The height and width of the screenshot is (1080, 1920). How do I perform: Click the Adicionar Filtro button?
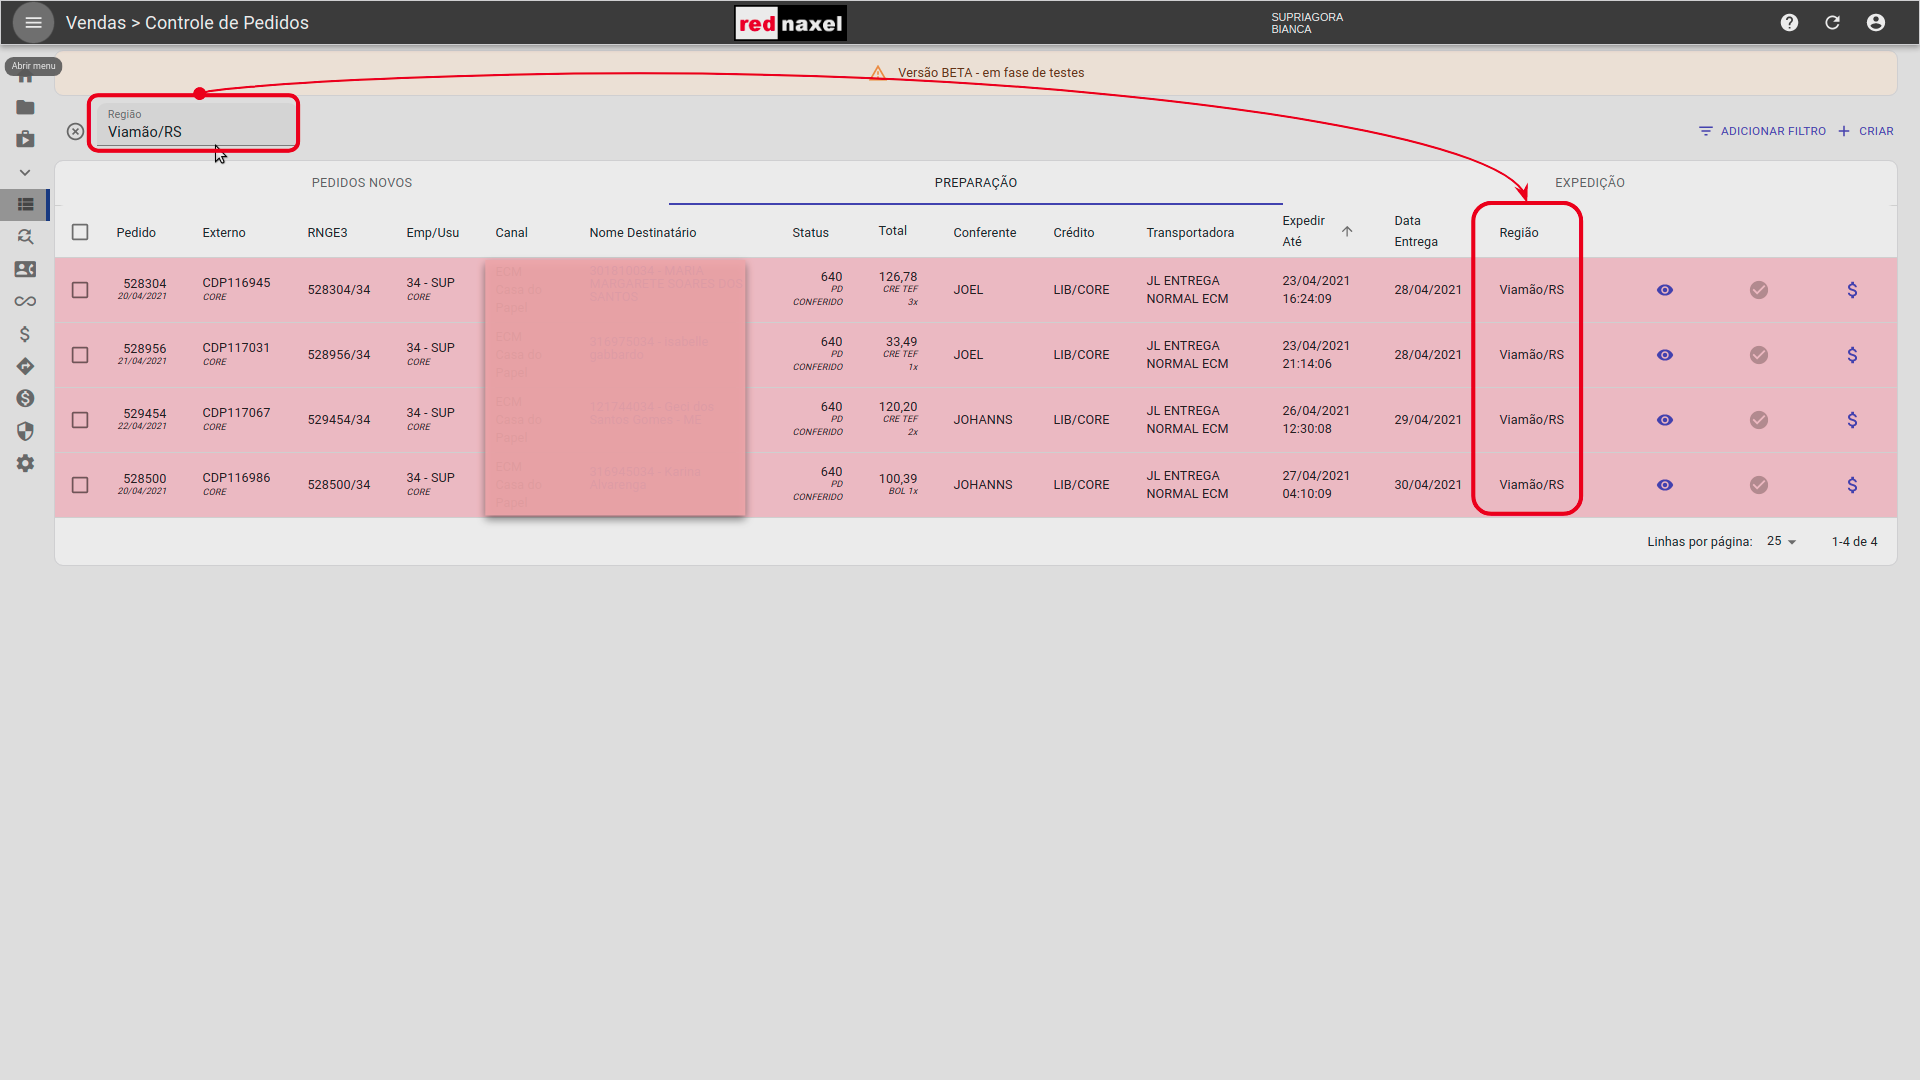tap(1761, 131)
